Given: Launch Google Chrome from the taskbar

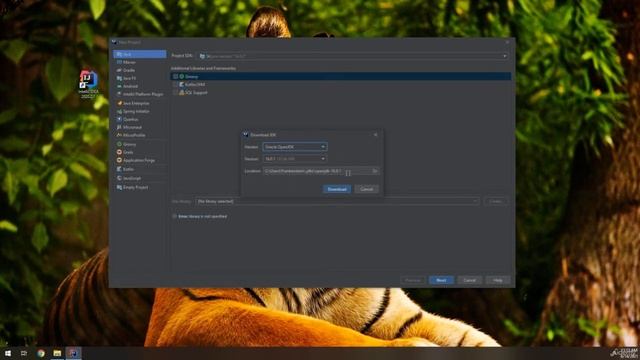Looking at the screenshot, I should tap(41, 353).
